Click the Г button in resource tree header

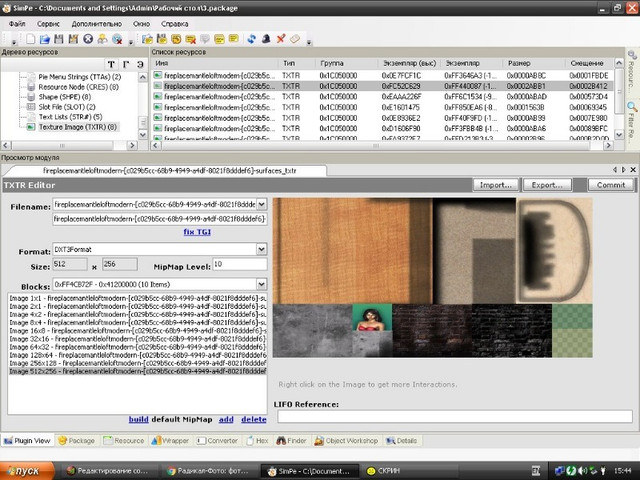click(126, 64)
